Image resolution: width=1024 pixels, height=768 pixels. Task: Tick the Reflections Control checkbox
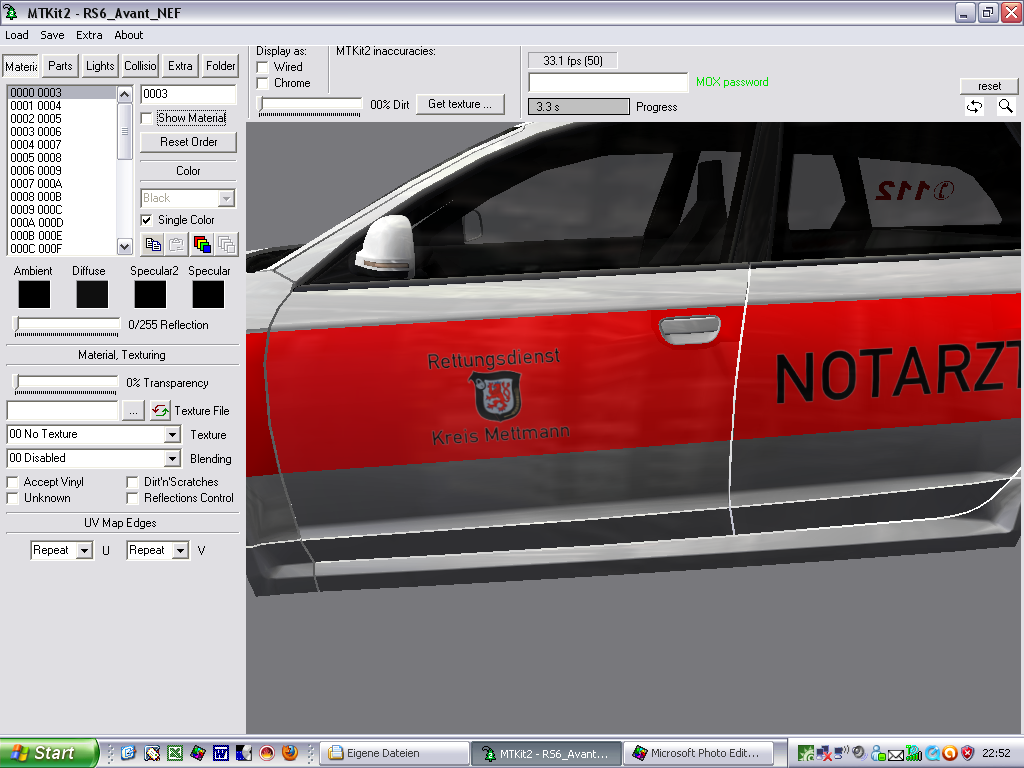(133, 498)
